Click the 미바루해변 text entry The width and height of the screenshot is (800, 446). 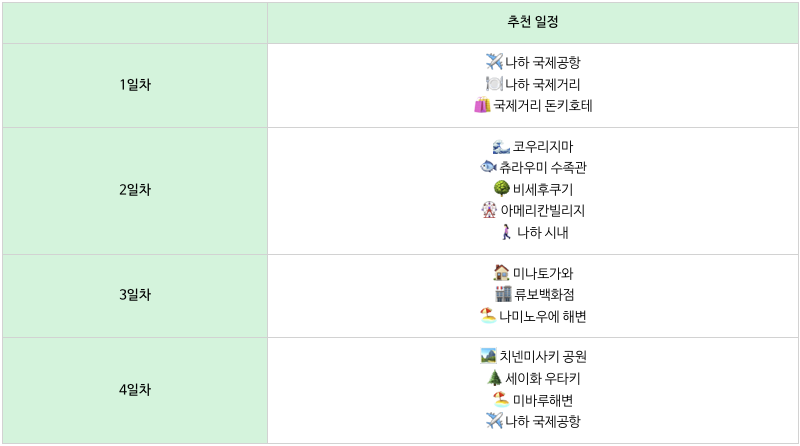pyautogui.click(x=543, y=401)
